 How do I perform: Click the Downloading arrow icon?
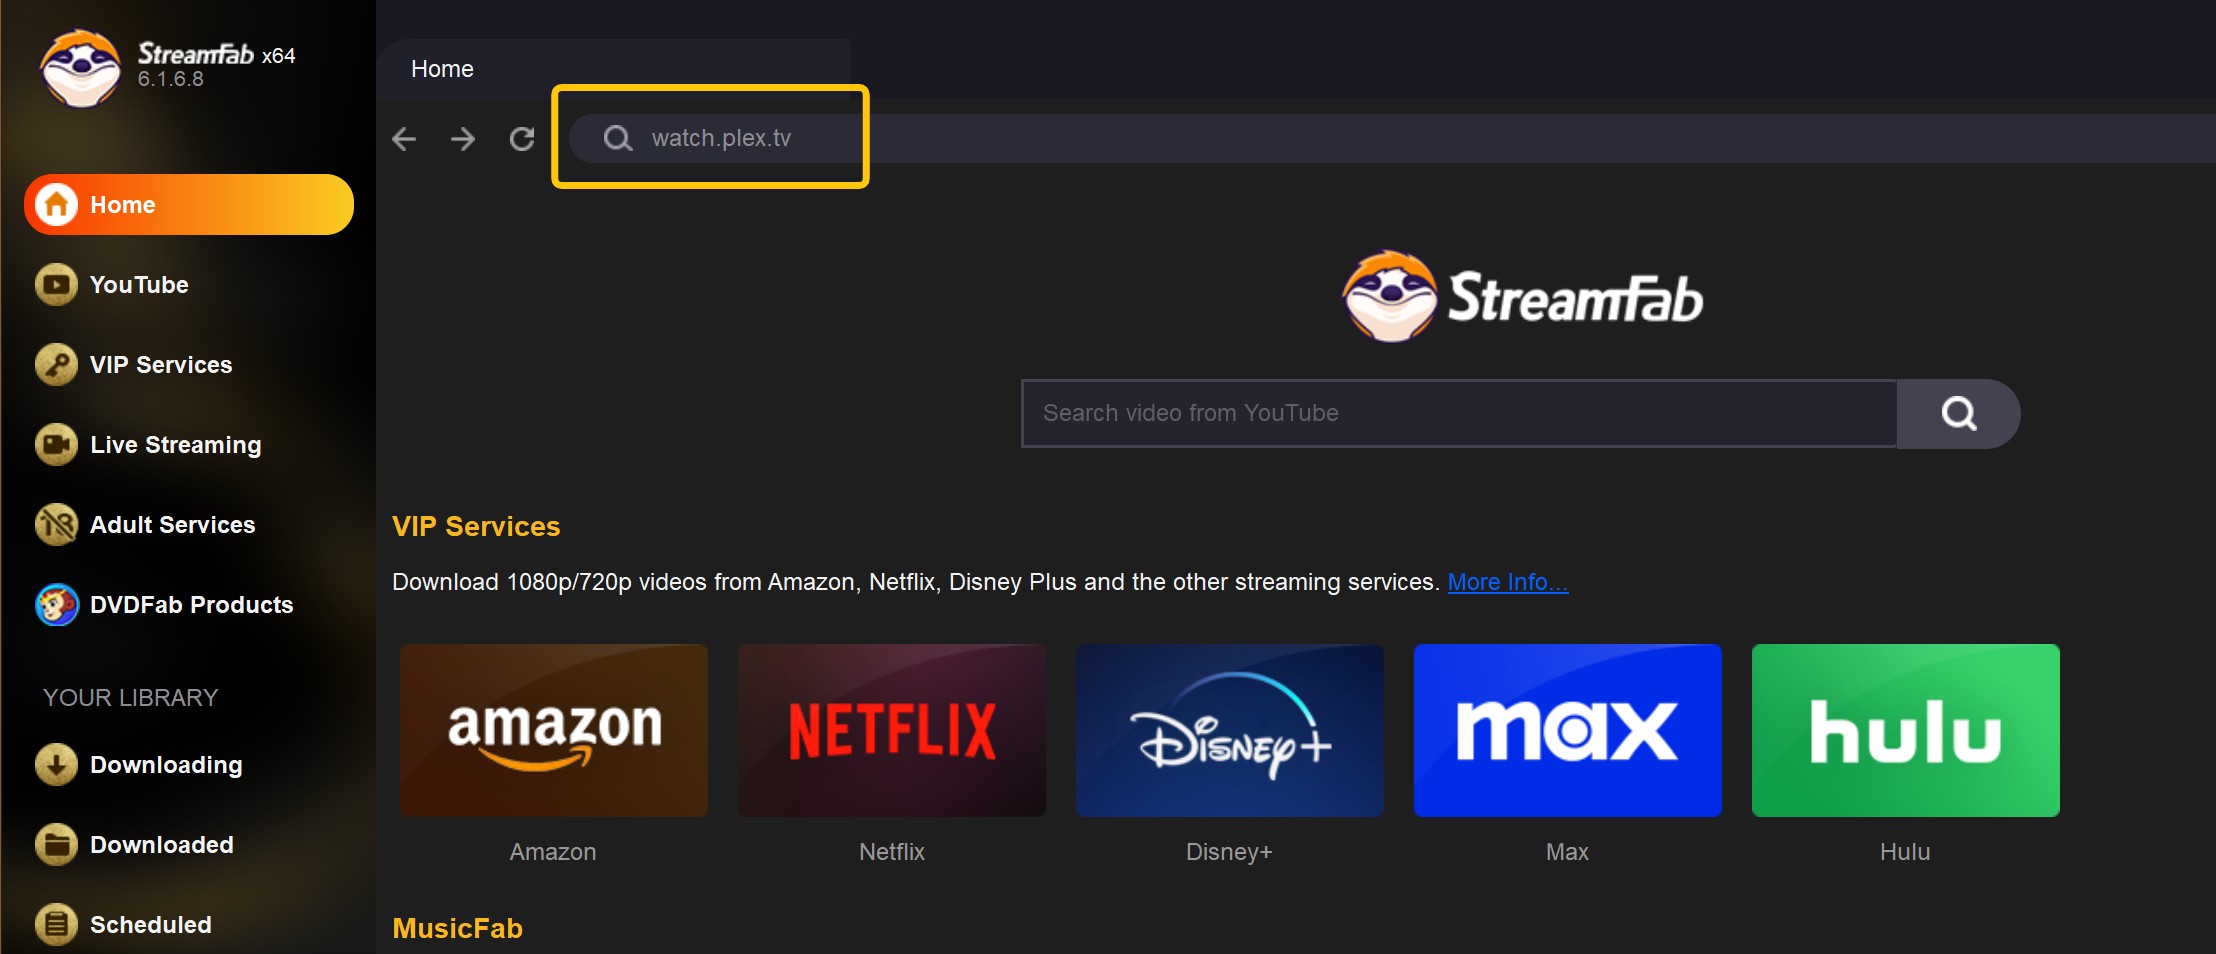[x=56, y=765]
